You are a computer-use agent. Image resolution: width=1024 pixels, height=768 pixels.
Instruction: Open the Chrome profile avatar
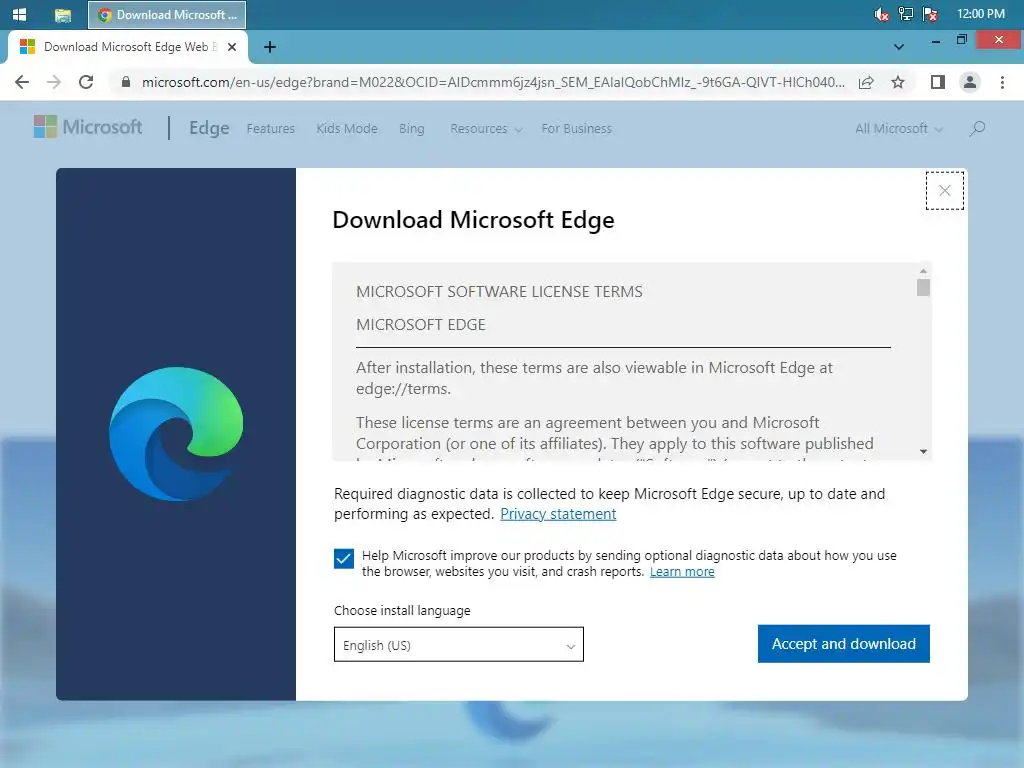970,82
